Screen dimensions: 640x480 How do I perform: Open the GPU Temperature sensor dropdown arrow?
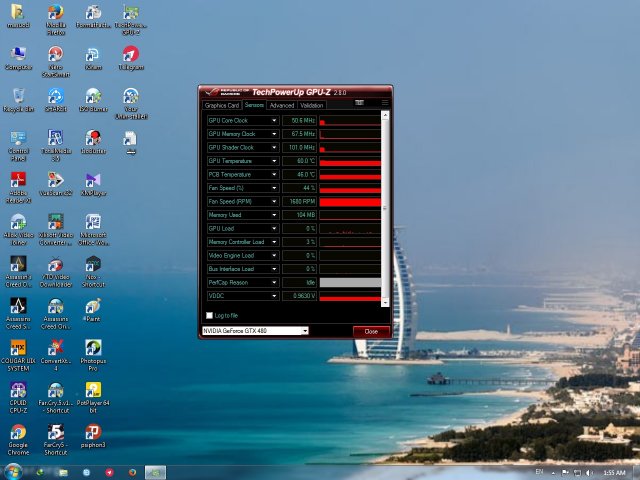(x=274, y=161)
